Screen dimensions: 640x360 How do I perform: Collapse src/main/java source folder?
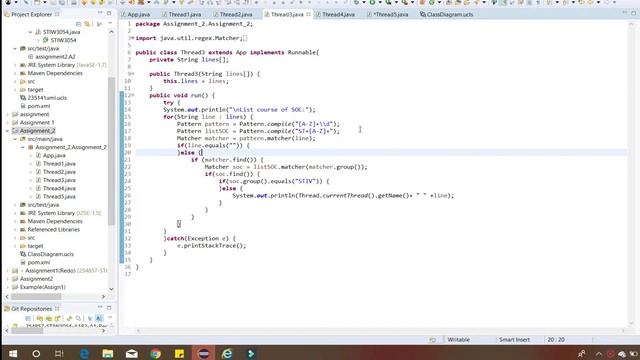(x=16, y=139)
